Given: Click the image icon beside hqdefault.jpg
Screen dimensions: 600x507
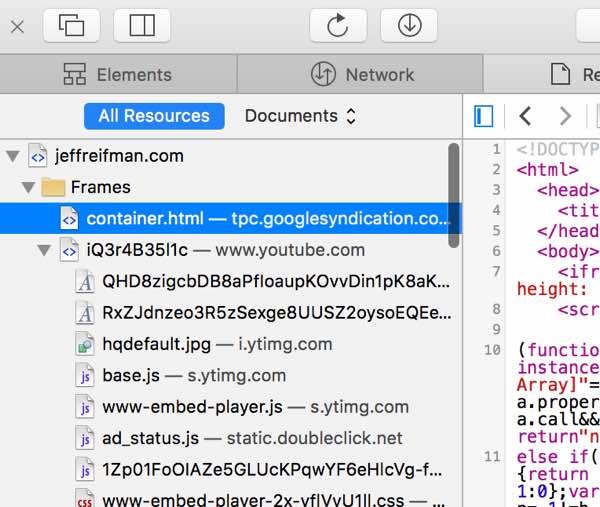Looking at the screenshot, I should [85, 344].
